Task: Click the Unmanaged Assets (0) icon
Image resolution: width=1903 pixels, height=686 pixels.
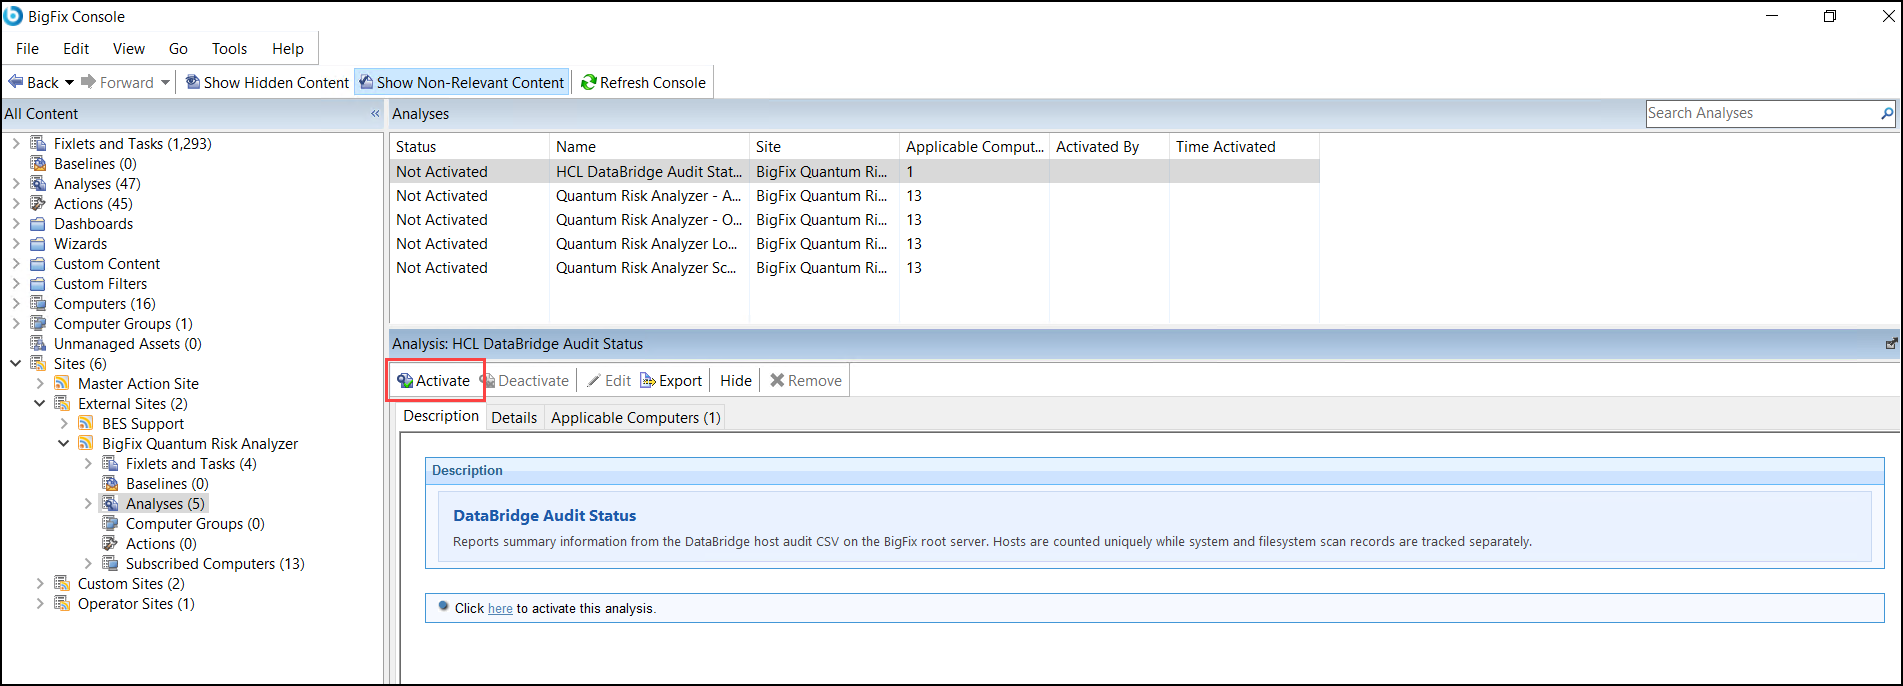Action: (38, 343)
